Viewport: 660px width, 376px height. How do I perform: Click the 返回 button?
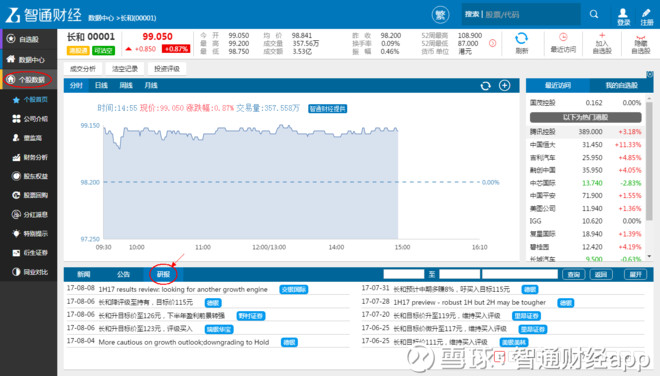pos(601,275)
